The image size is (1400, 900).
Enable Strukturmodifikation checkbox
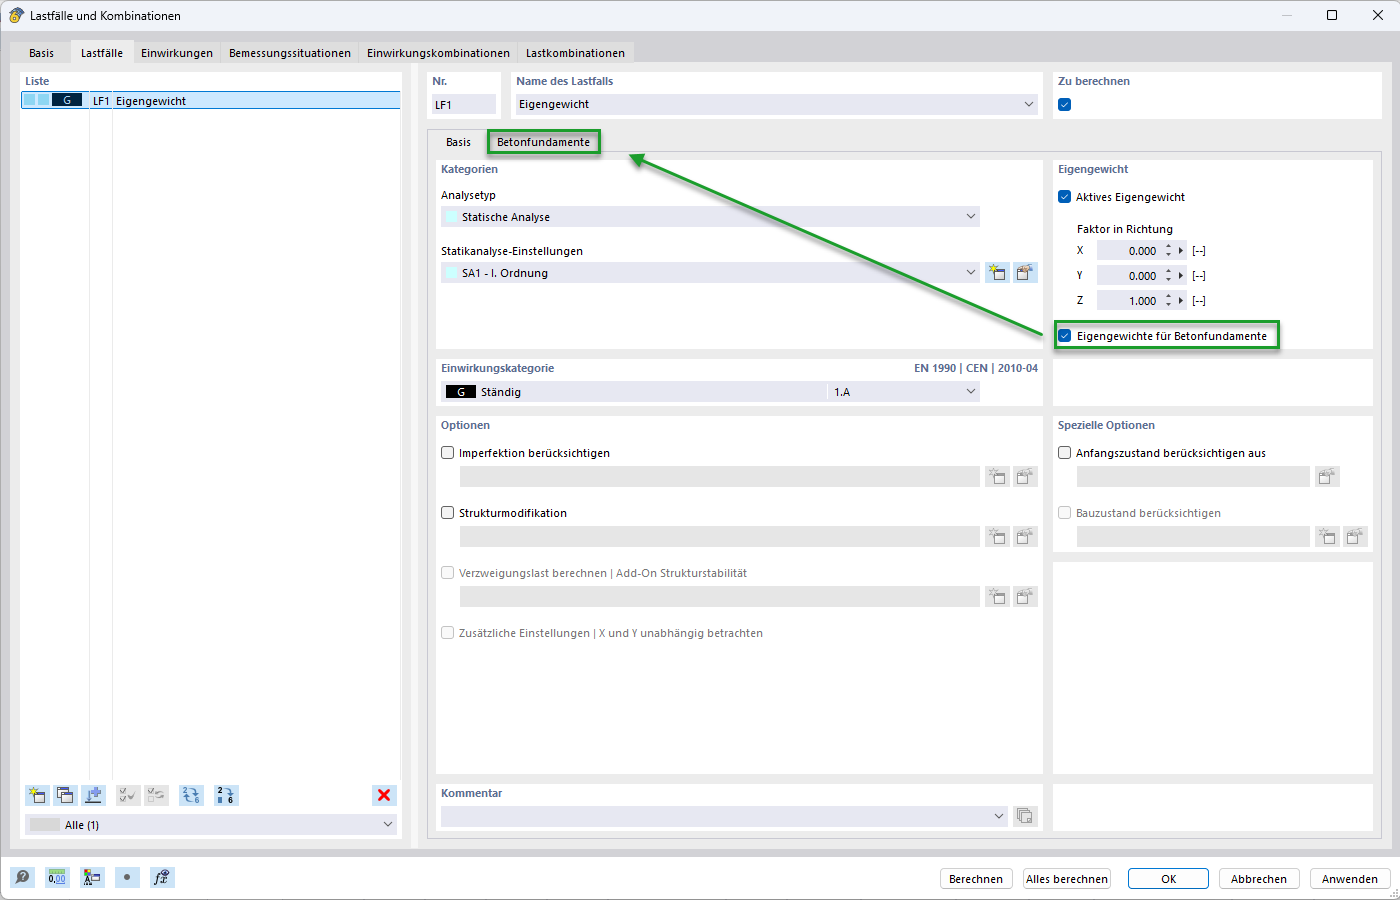448,513
